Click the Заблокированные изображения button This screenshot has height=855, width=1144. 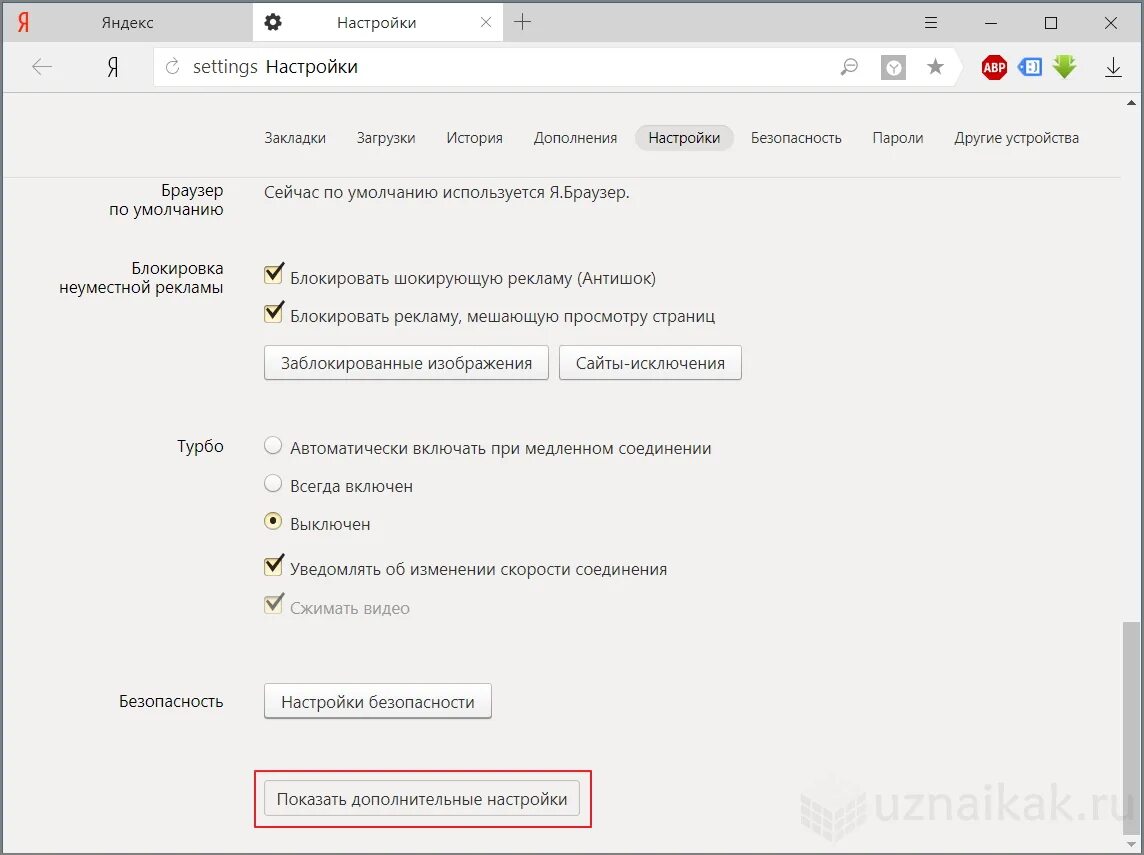(406, 363)
